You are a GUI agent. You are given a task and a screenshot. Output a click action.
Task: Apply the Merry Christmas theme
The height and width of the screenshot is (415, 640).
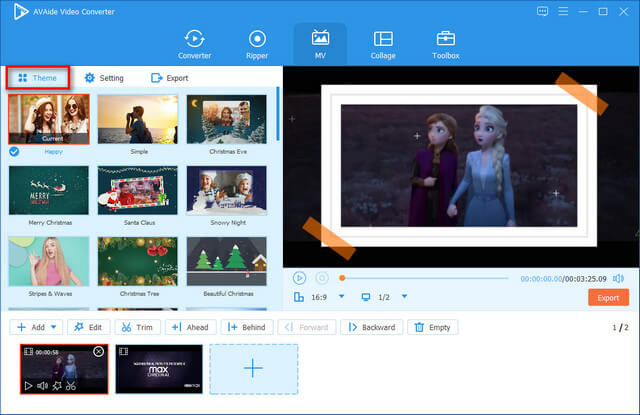click(49, 190)
